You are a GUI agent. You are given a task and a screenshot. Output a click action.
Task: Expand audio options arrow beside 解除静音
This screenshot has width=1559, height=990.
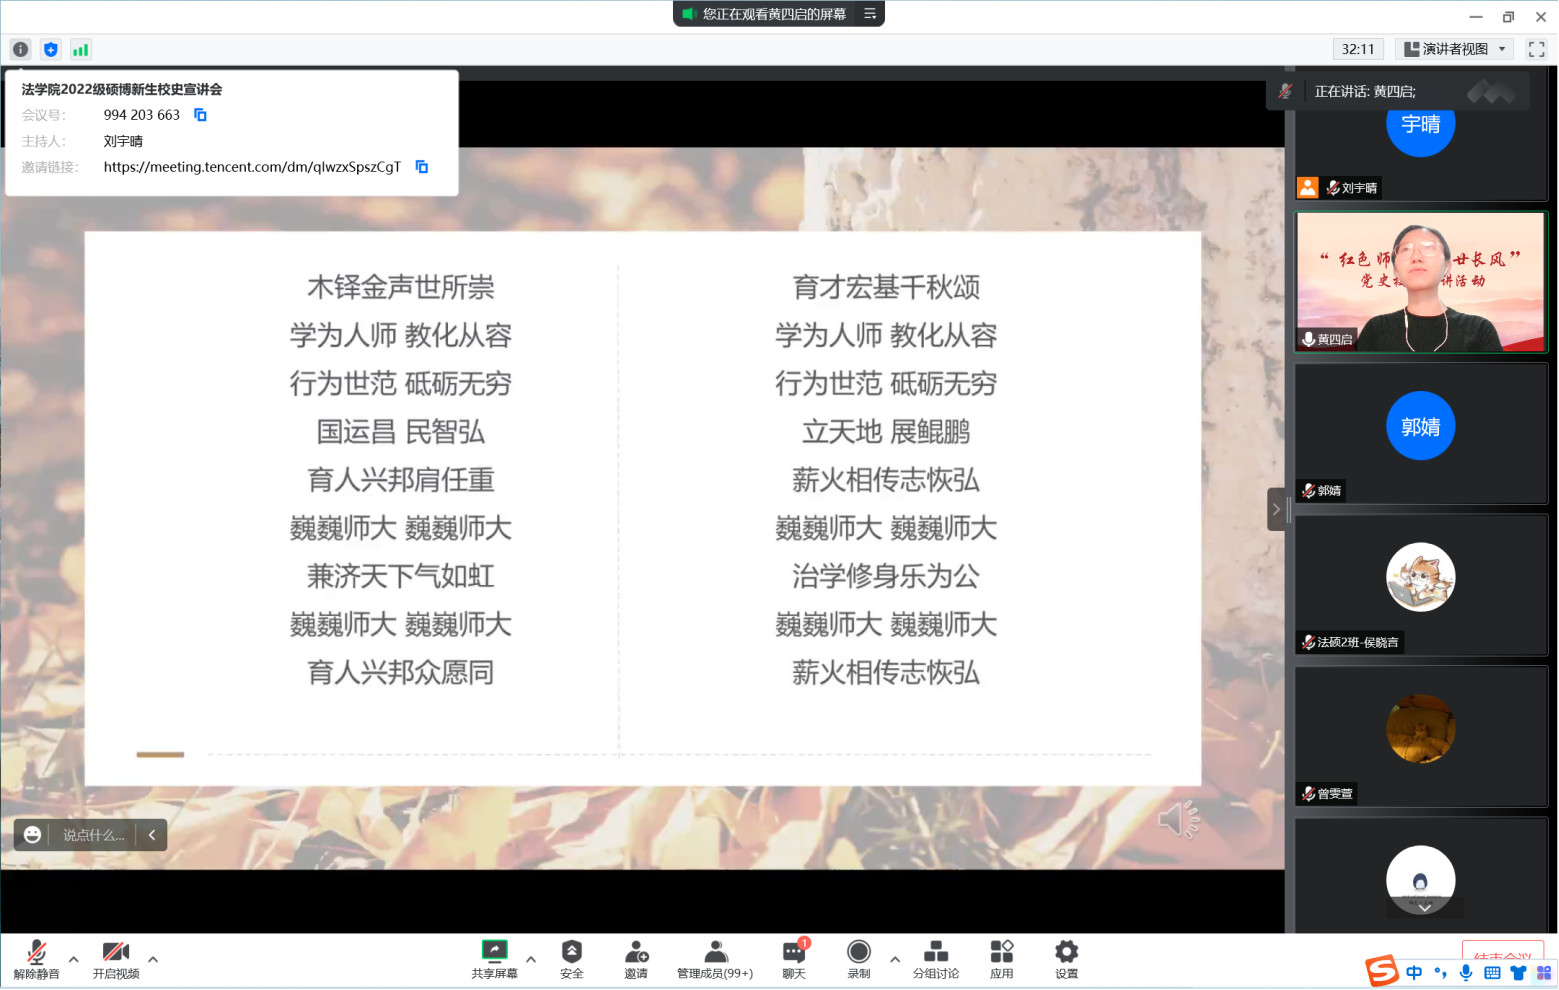click(73, 959)
